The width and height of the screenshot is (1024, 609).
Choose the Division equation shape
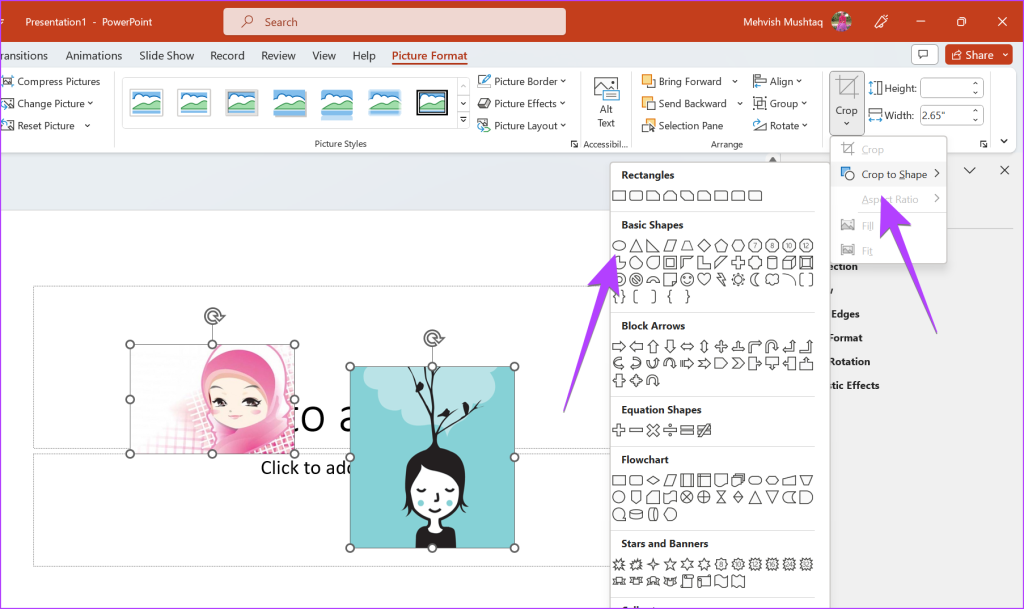click(669, 430)
